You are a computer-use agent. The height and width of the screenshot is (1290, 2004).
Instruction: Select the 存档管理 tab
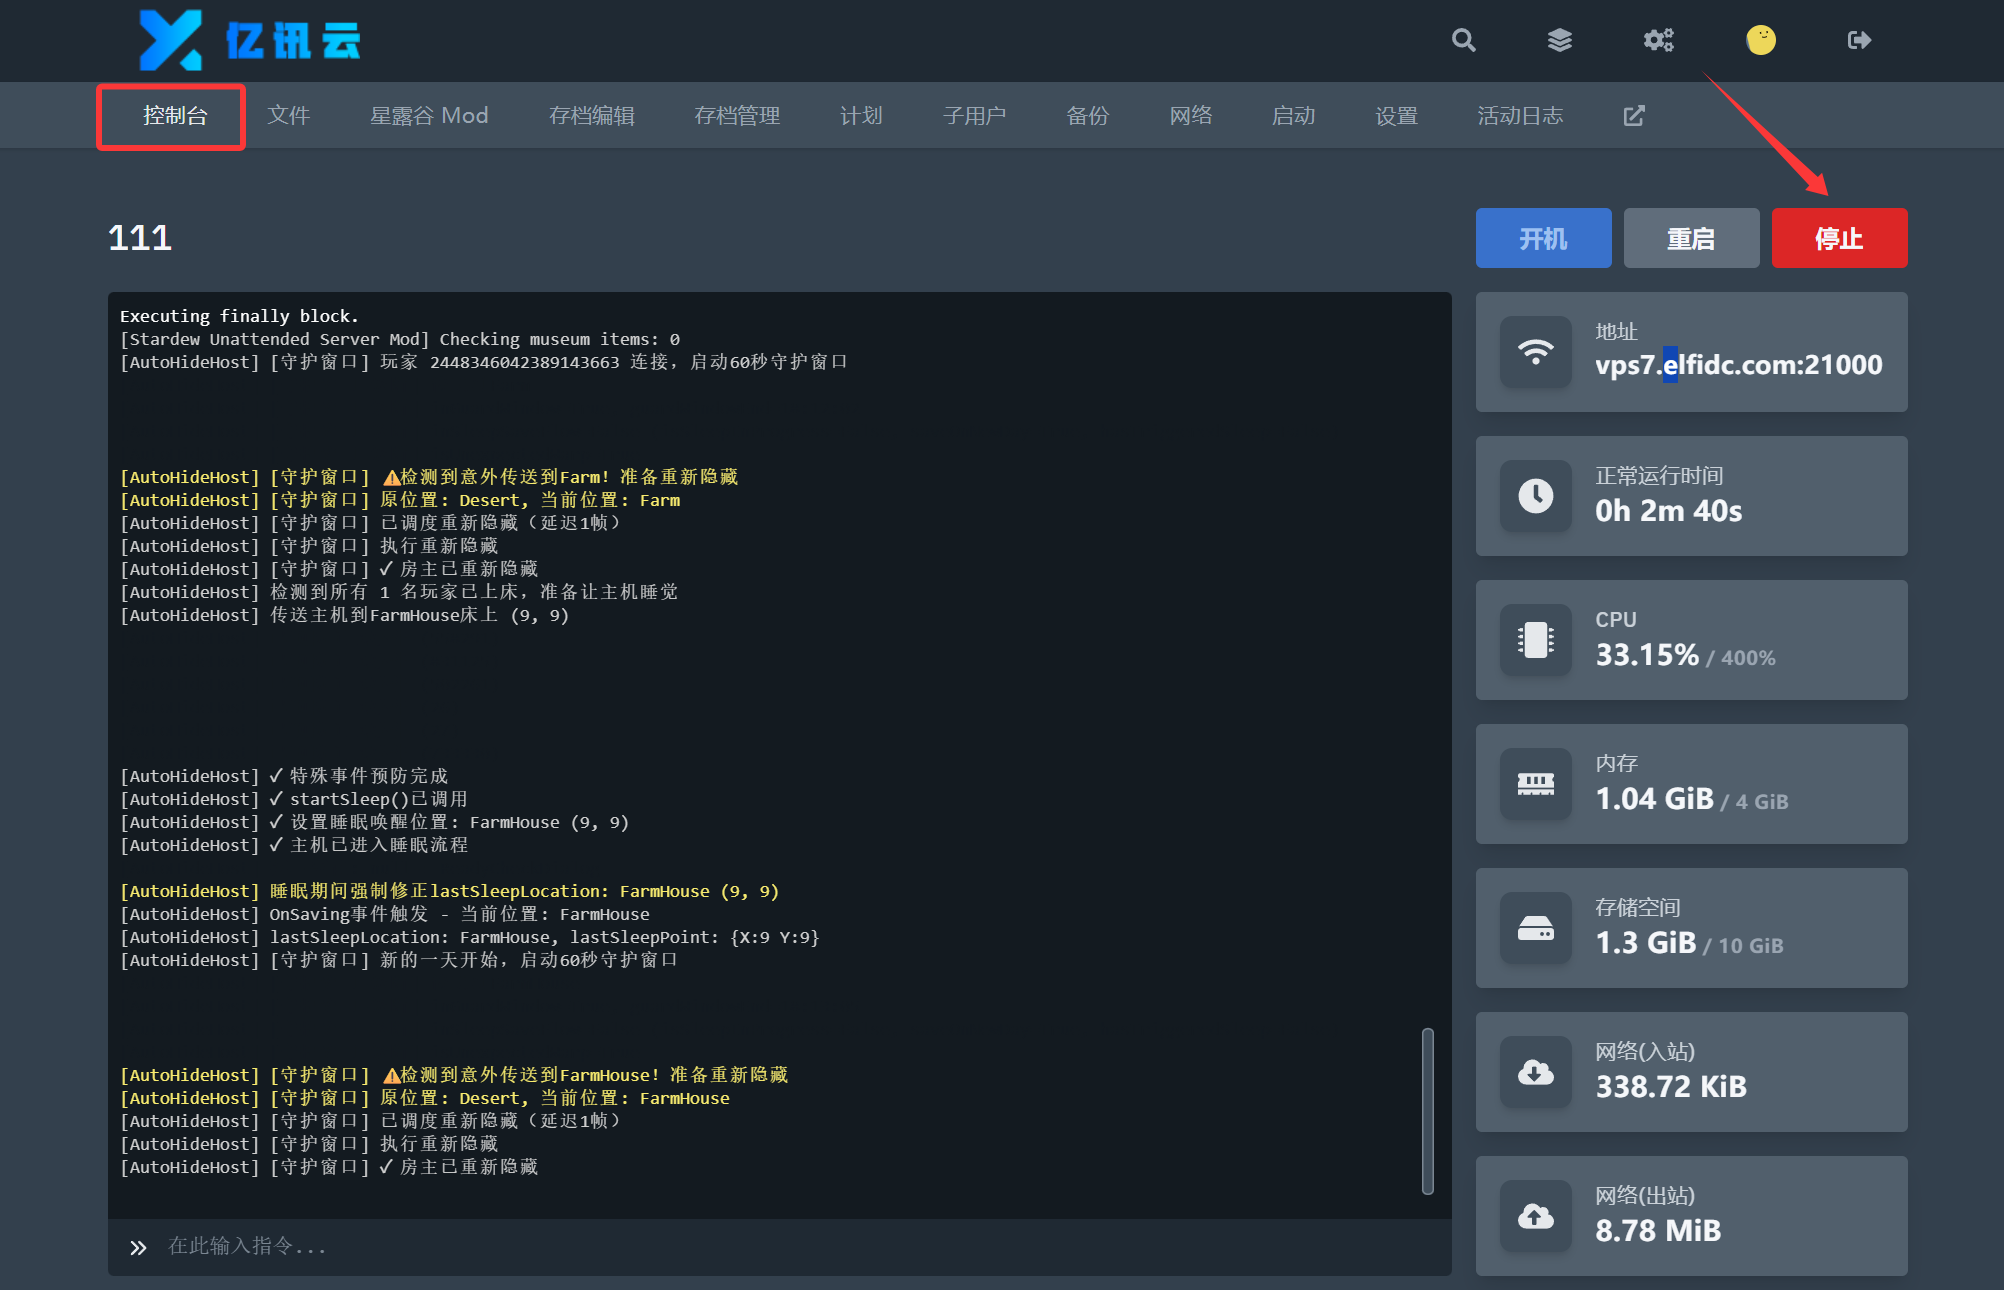tap(737, 116)
